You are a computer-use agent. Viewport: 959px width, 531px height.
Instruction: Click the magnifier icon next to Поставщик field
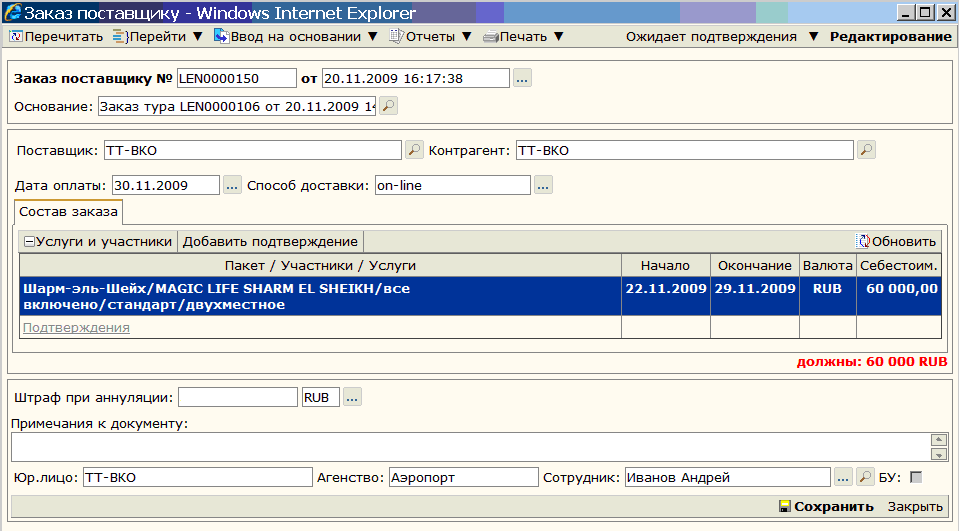pyautogui.click(x=414, y=150)
